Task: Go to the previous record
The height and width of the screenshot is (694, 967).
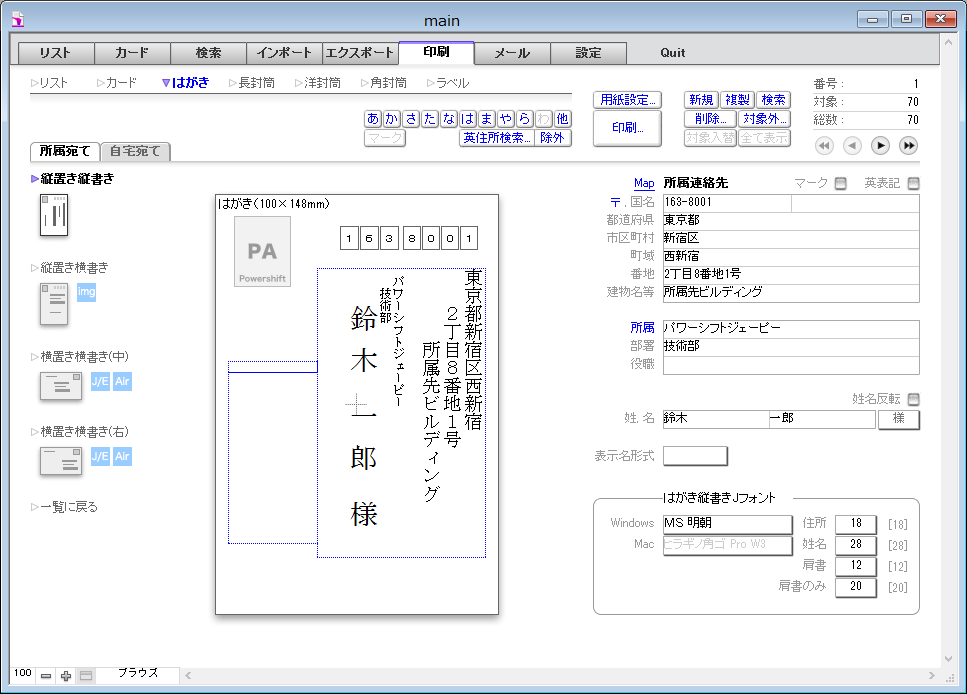Action: [x=852, y=146]
